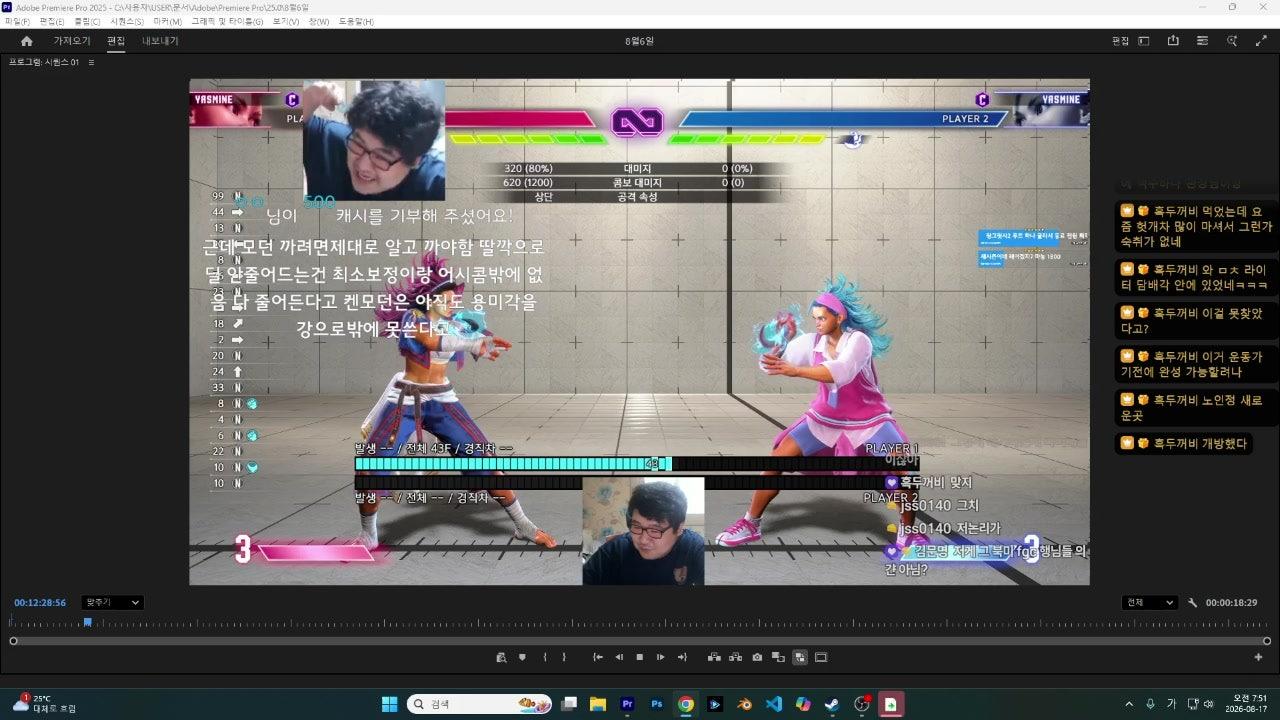This screenshot has height=720, width=1280.
Task: Open the weather widget 25°C
Action: 44,703
